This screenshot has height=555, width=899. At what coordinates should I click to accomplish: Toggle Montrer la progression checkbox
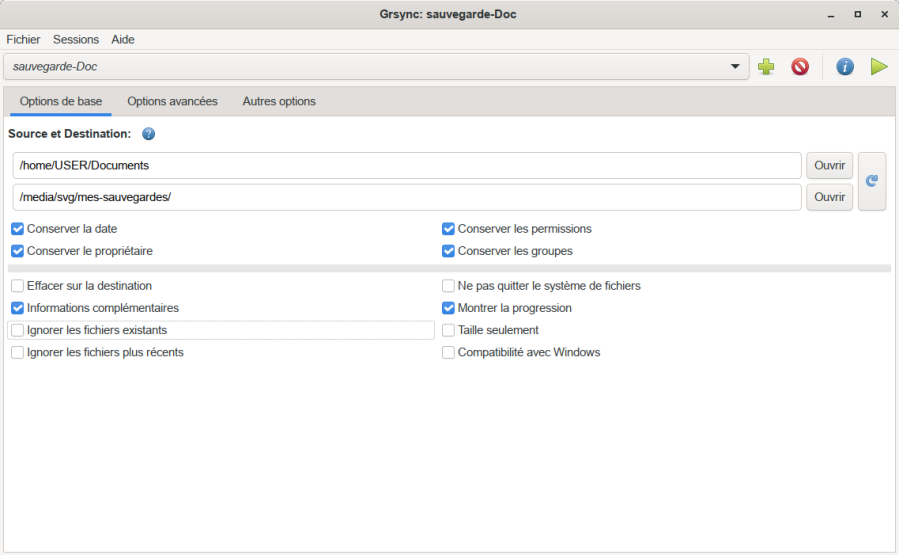(x=449, y=308)
